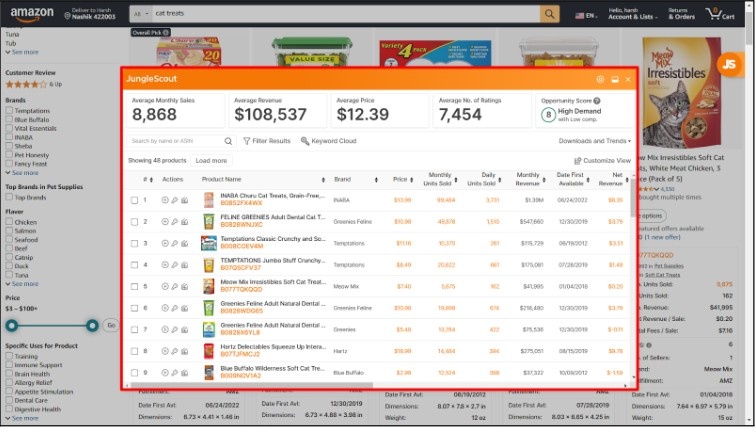Screen dimensions: 756x429
Task: Open JungleScout settings gear icon
Action: pos(600,80)
